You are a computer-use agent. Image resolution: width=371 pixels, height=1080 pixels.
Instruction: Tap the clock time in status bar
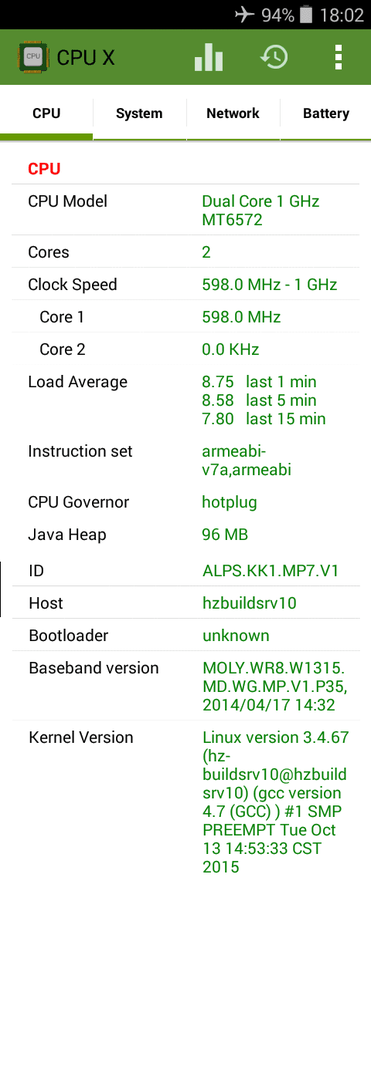(x=341, y=15)
